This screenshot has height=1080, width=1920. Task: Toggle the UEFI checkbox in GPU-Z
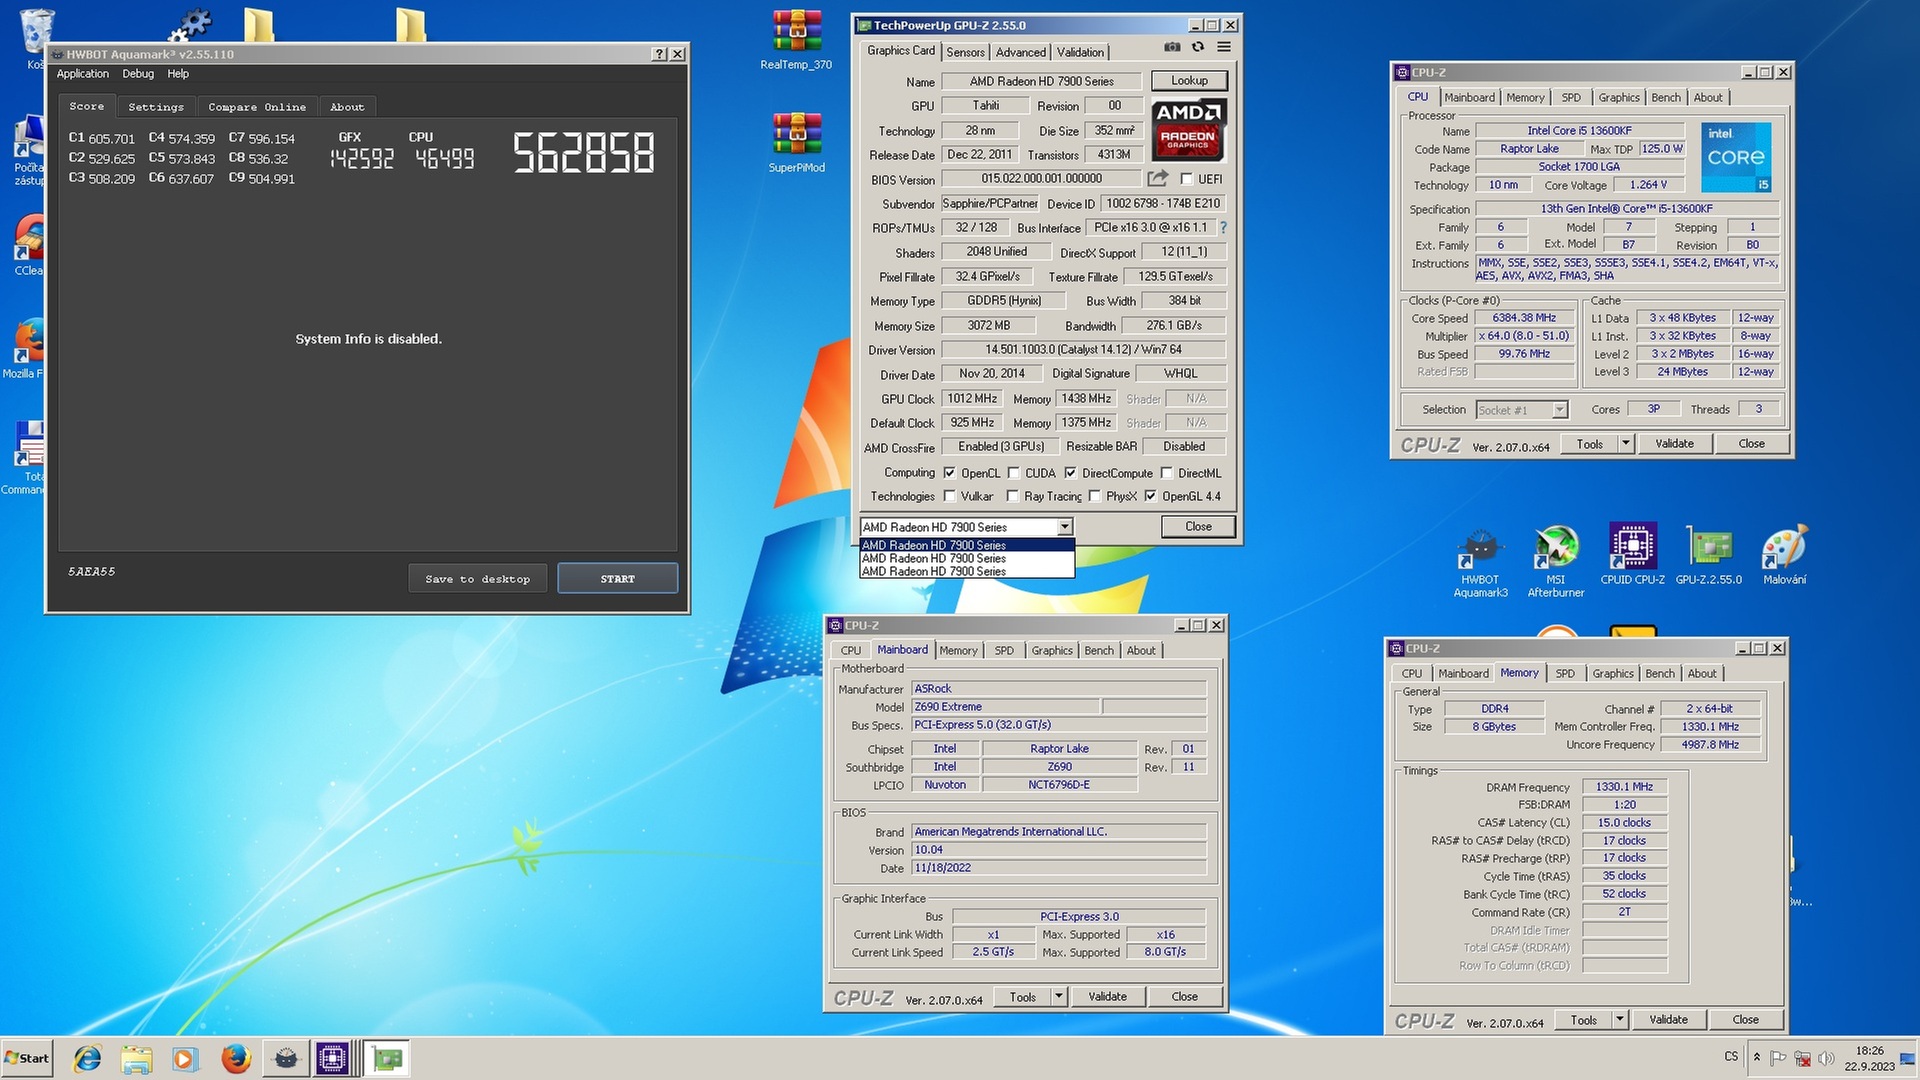point(1186,179)
